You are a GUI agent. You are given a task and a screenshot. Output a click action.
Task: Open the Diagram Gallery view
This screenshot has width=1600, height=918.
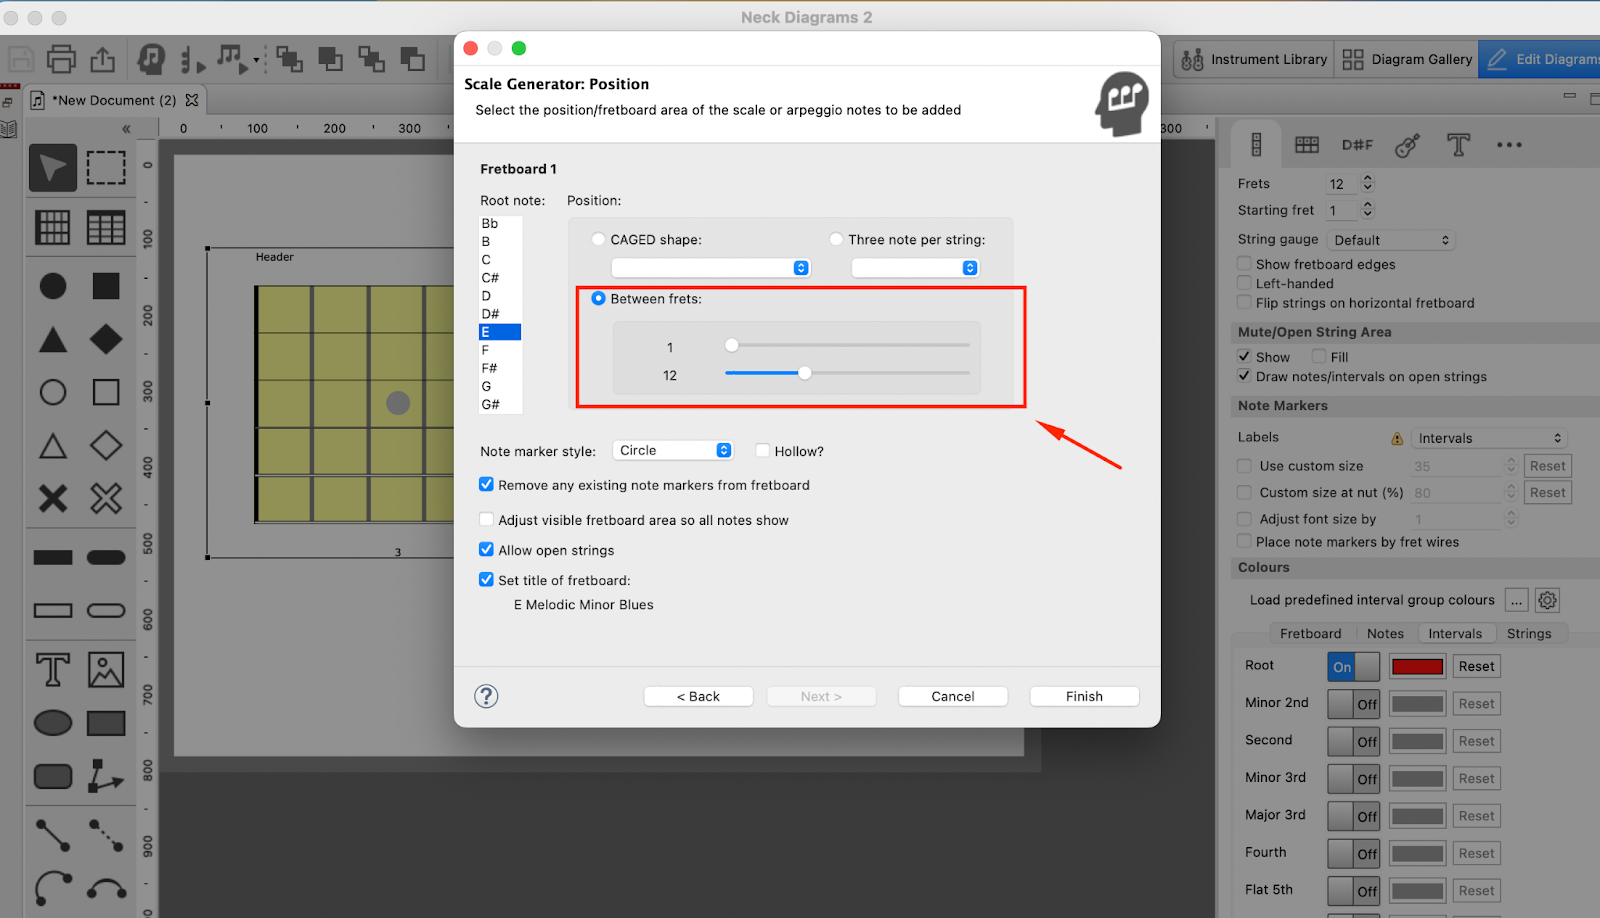click(x=1407, y=59)
